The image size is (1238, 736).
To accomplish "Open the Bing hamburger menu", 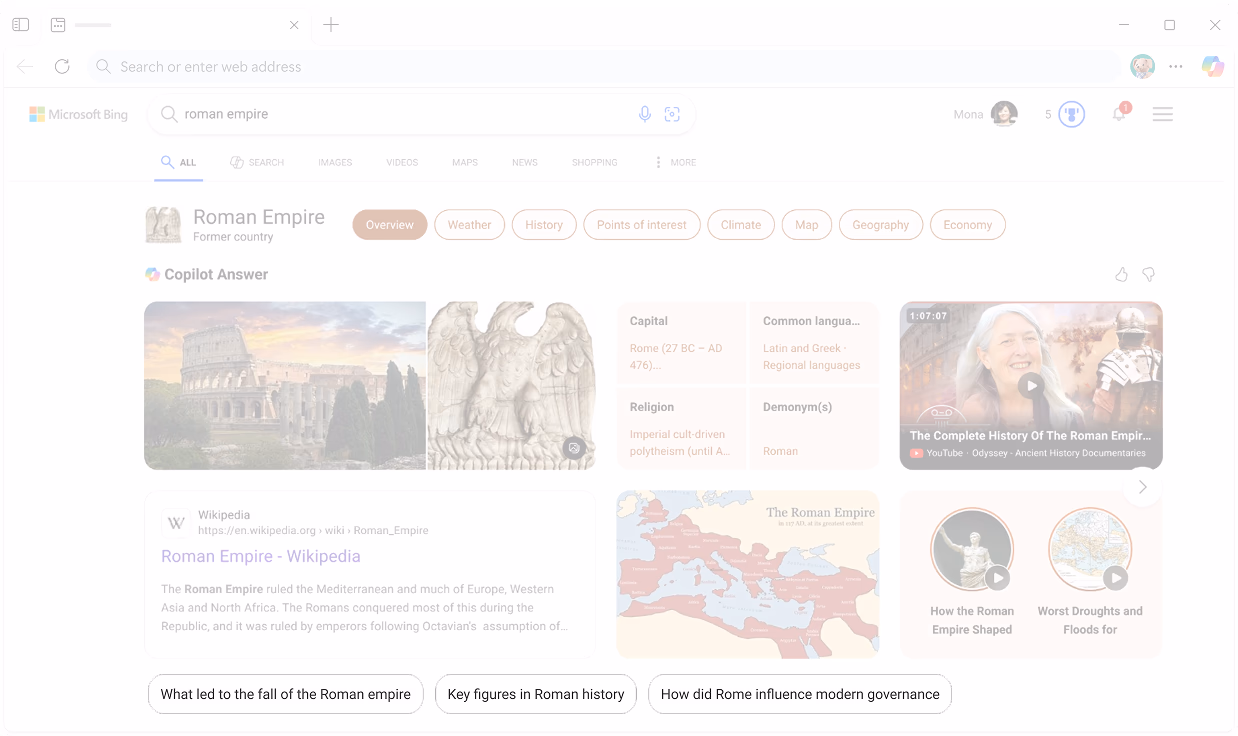I will click(1162, 114).
